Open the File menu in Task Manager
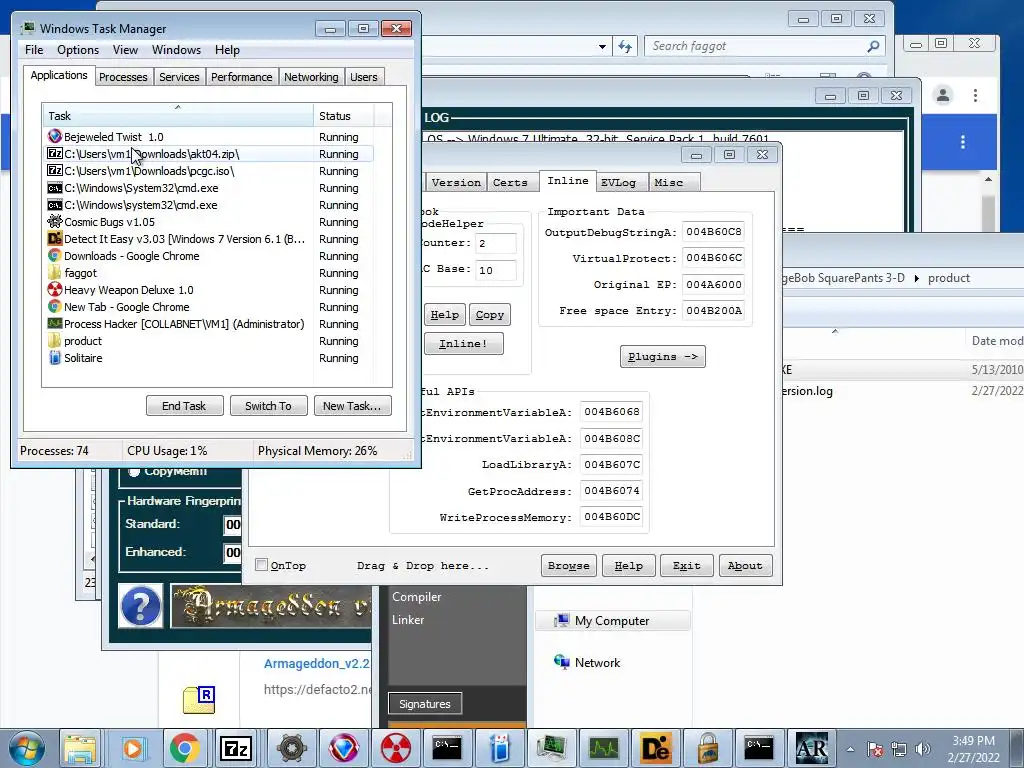The height and width of the screenshot is (768, 1024). pos(34,50)
